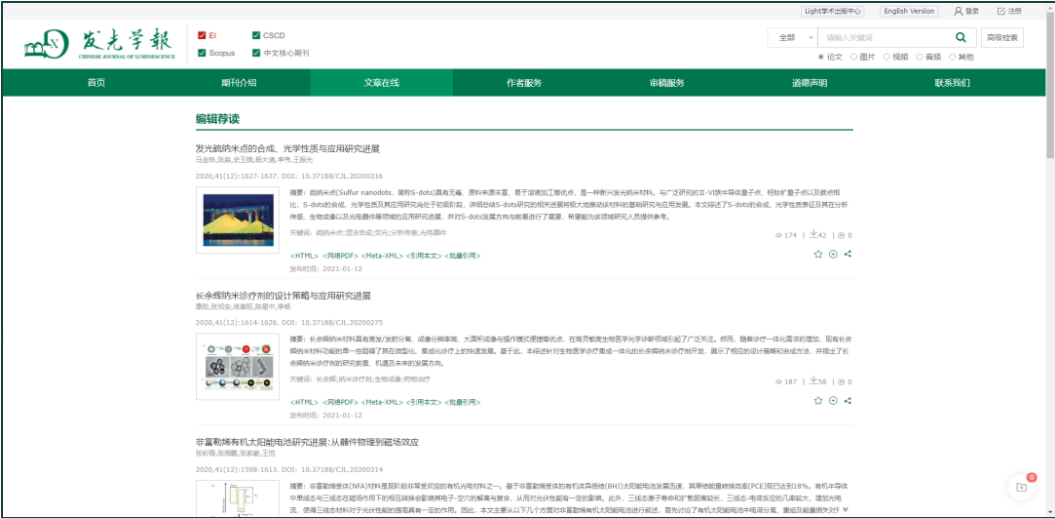The image size is (1055, 518).
Task: Click the plus-circle icon on second article
Action: pyautogui.click(x=833, y=401)
